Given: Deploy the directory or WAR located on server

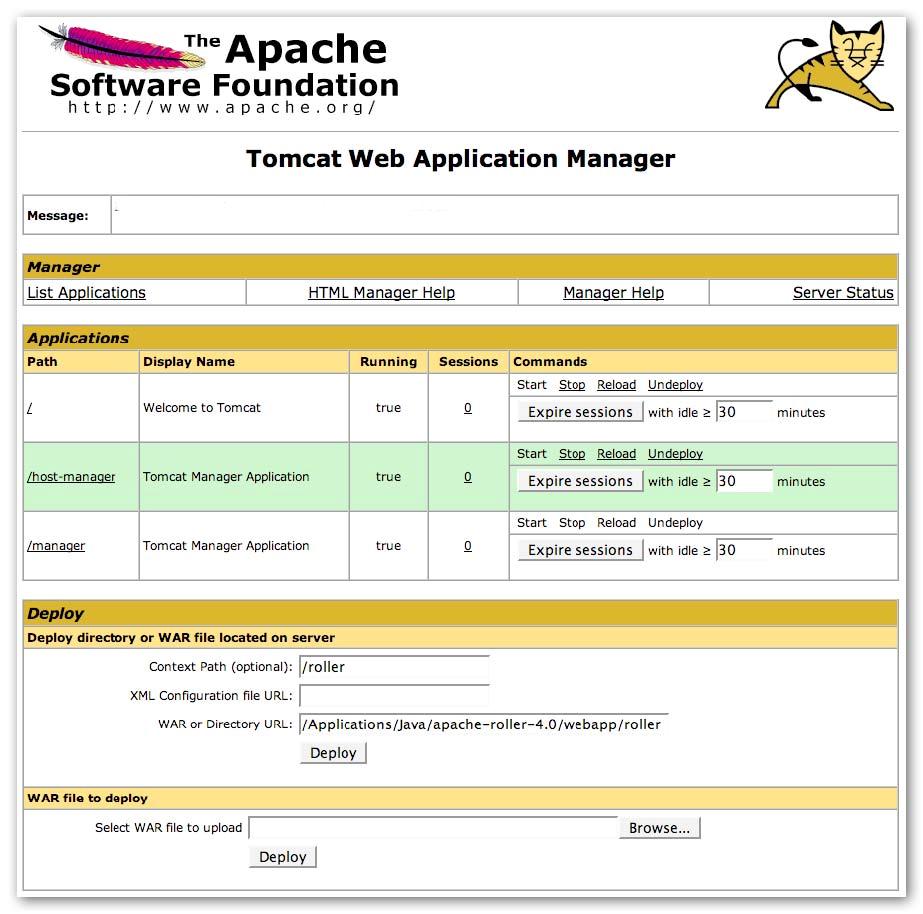Looking at the screenshot, I should click(x=333, y=753).
